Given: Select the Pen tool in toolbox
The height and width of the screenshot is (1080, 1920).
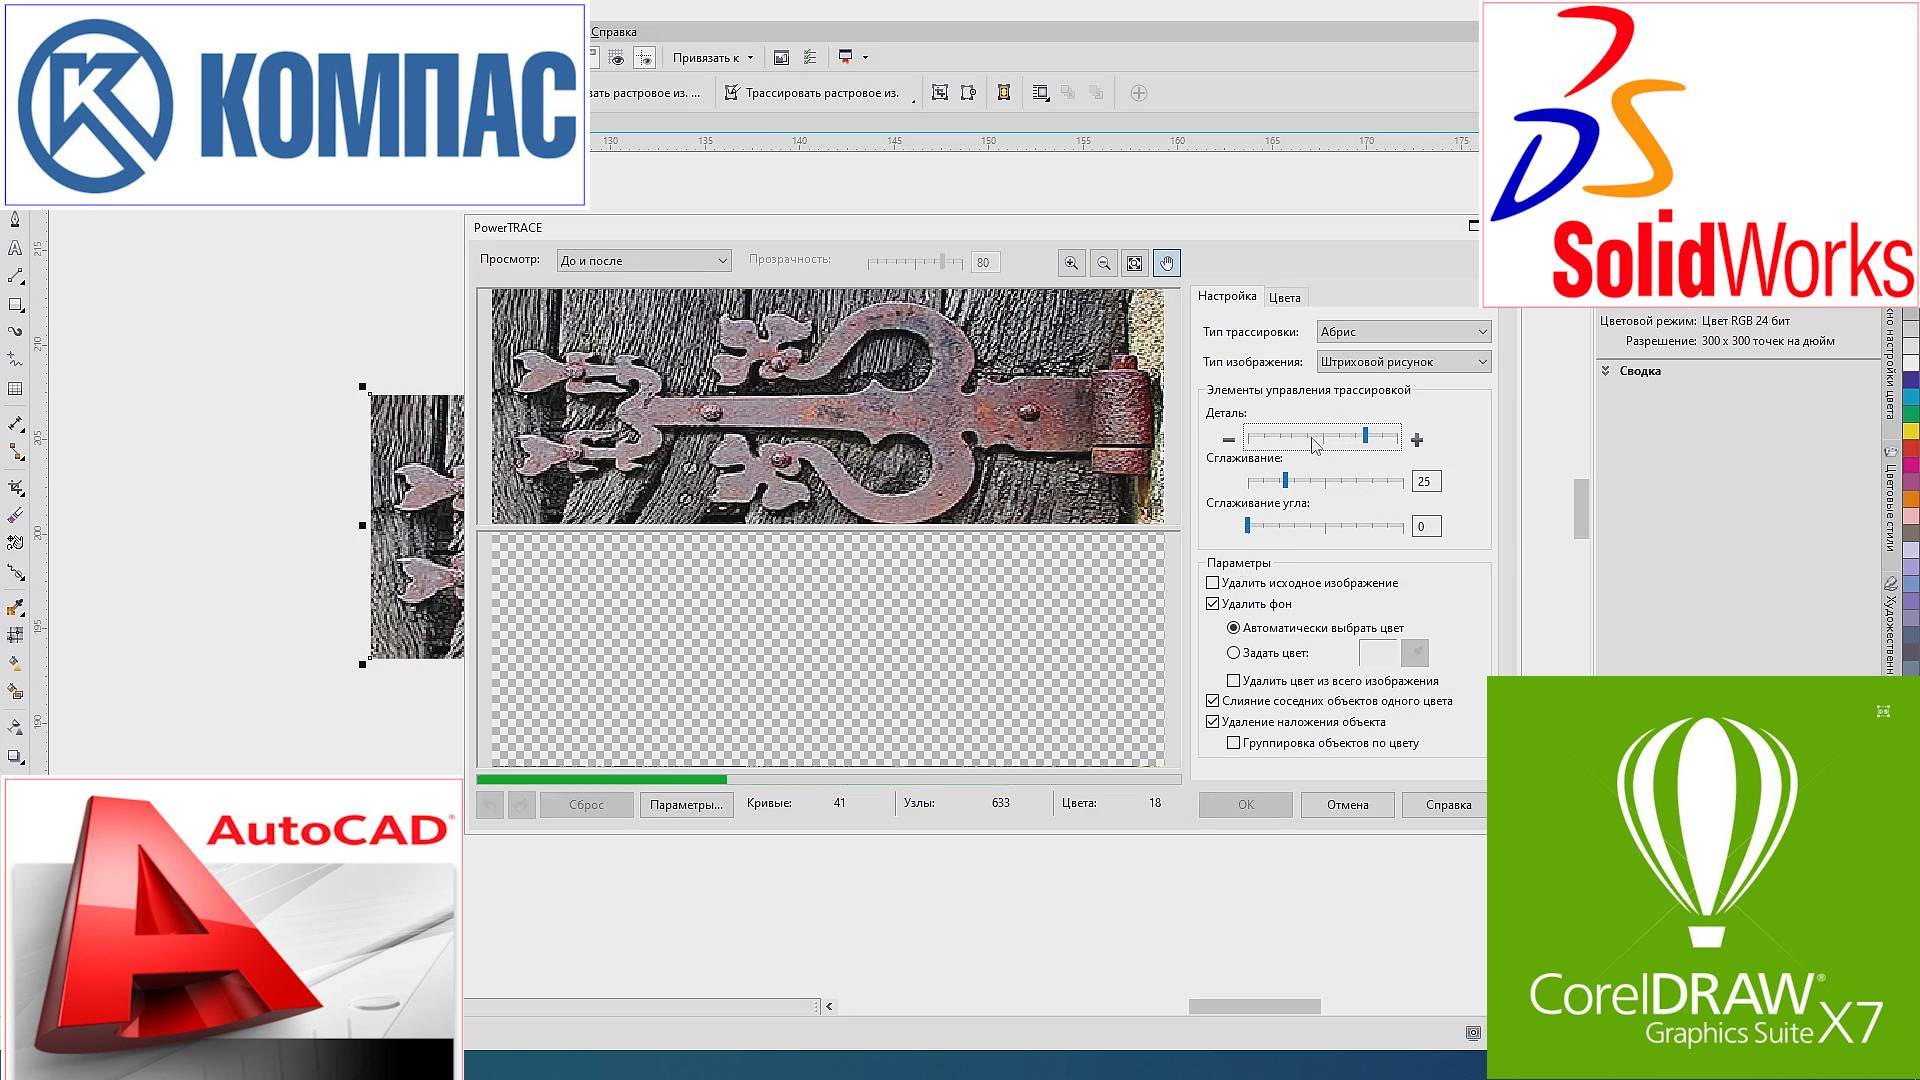Looking at the screenshot, I should point(15,220).
